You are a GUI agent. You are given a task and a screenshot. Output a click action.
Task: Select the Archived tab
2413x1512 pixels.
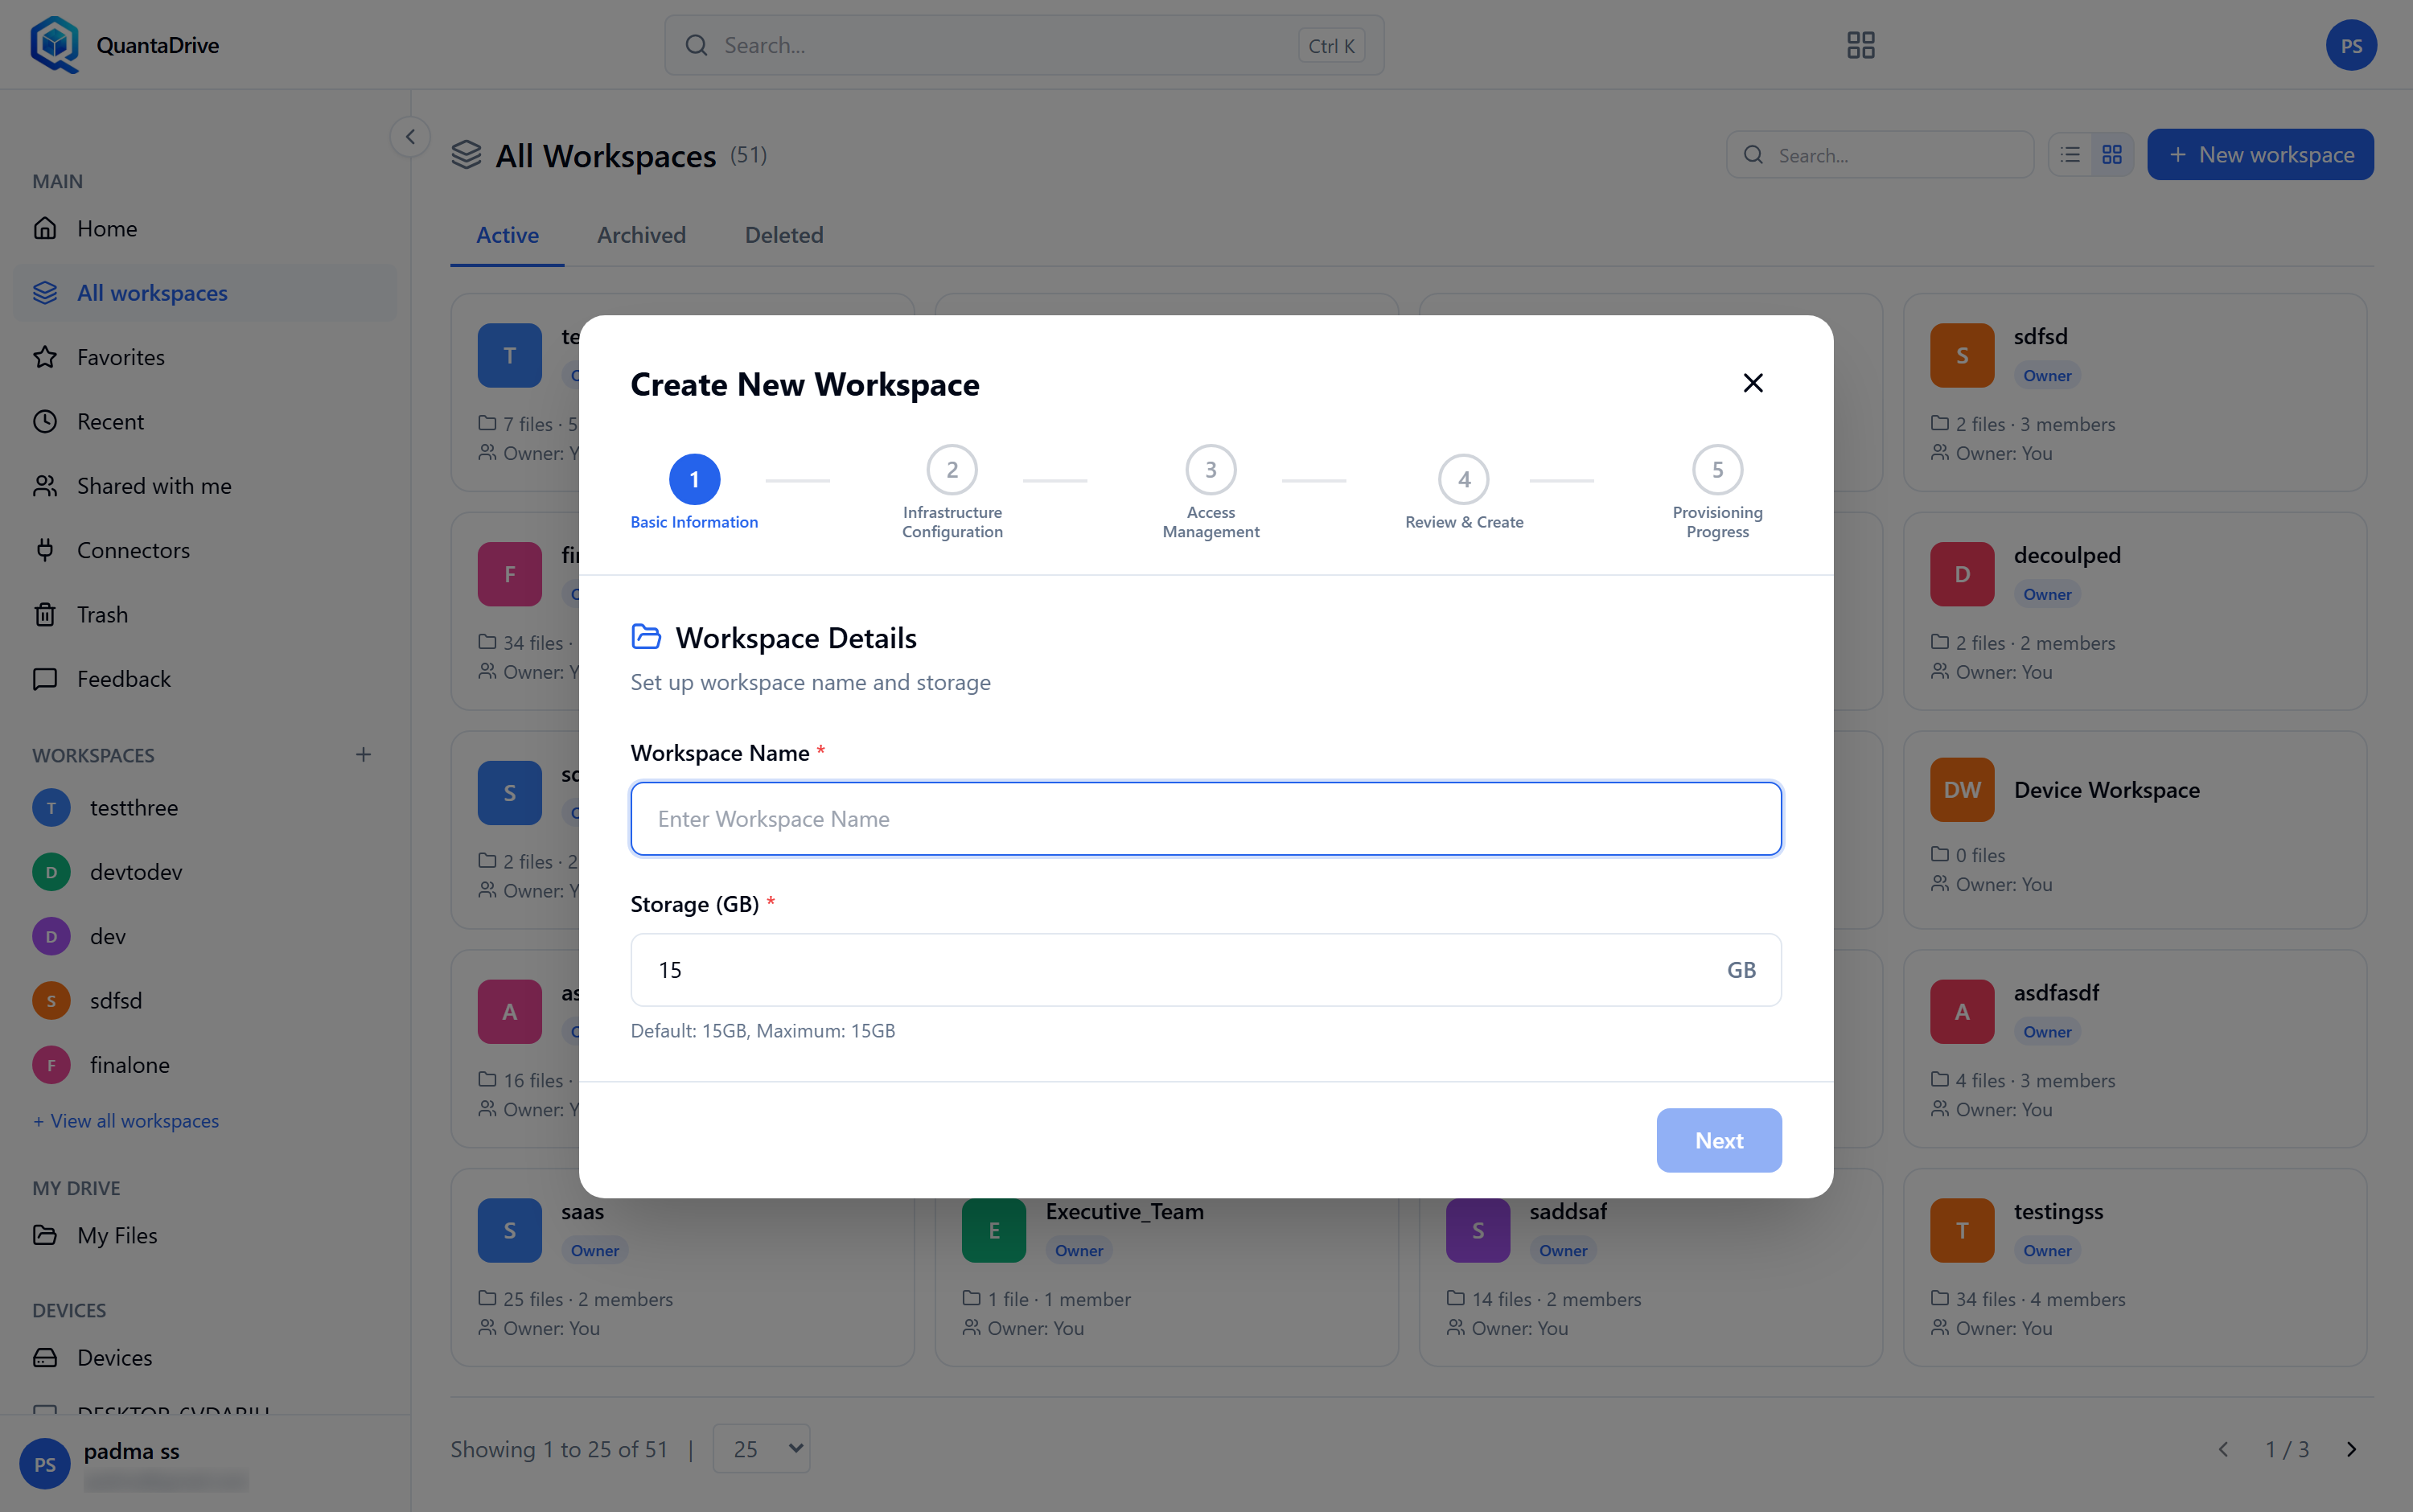click(x=641, y=235)
